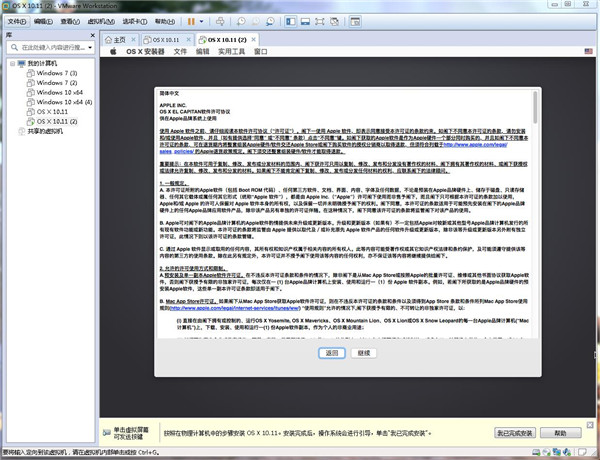Click the Home tab icon labeled 主页

111,38
